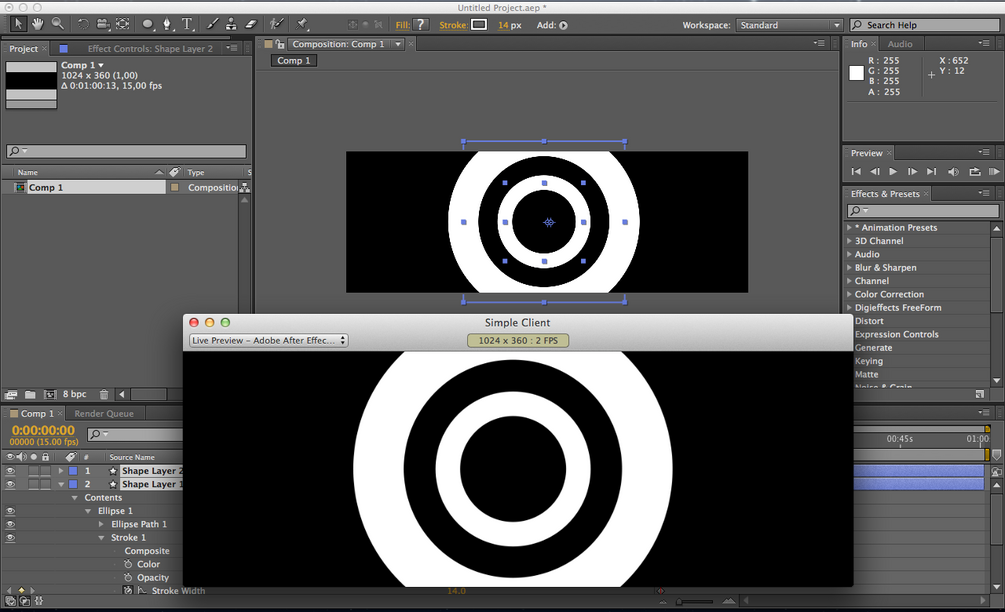Open the Info panel options menu

[x=984, y=44]
